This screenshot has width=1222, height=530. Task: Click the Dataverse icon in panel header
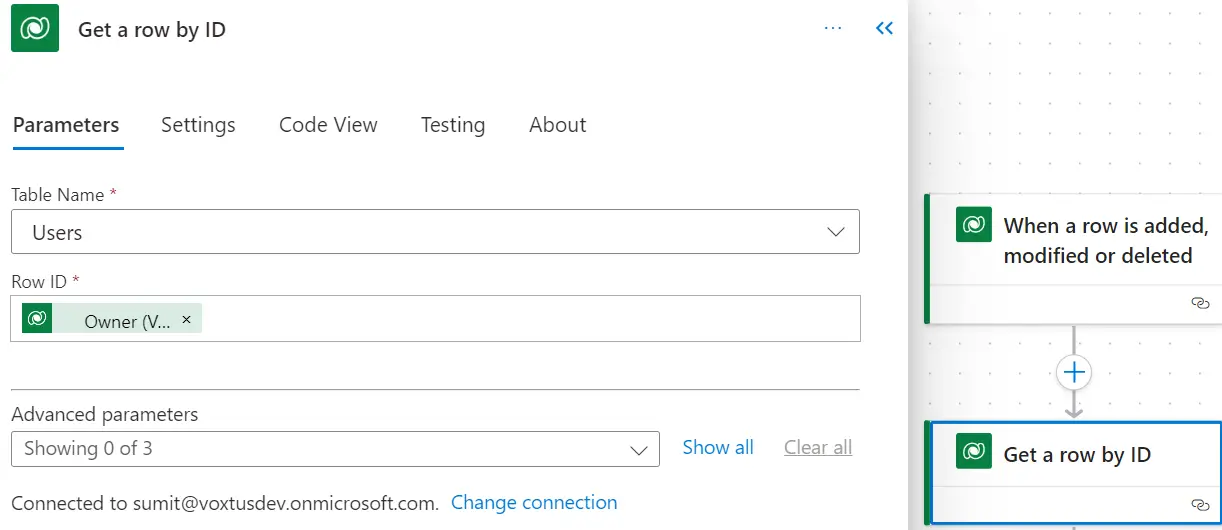click(x=35, y=29)
